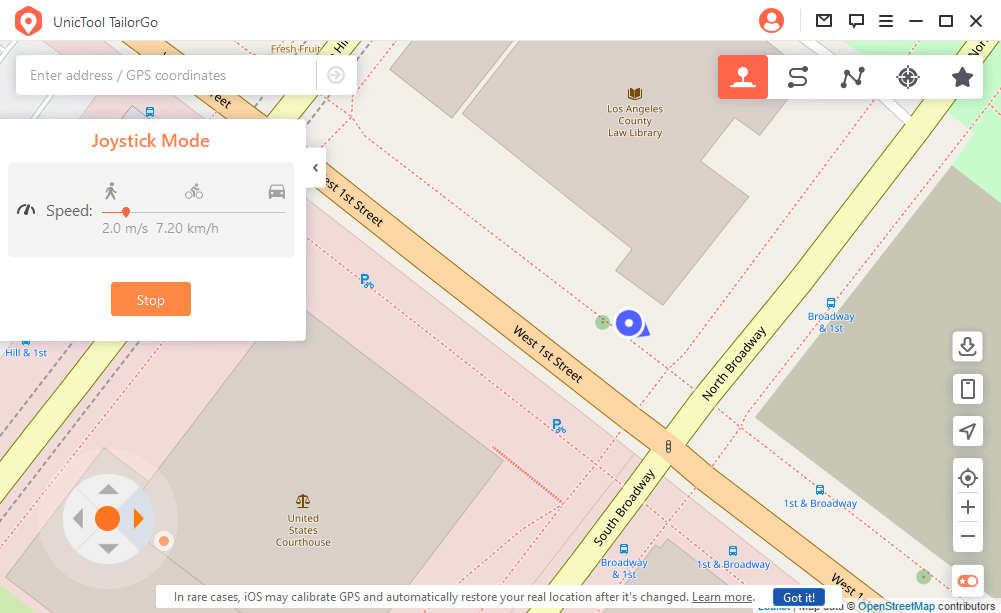
Task: Switch to Multi-Spot route mode
Action: click(852, 77)
